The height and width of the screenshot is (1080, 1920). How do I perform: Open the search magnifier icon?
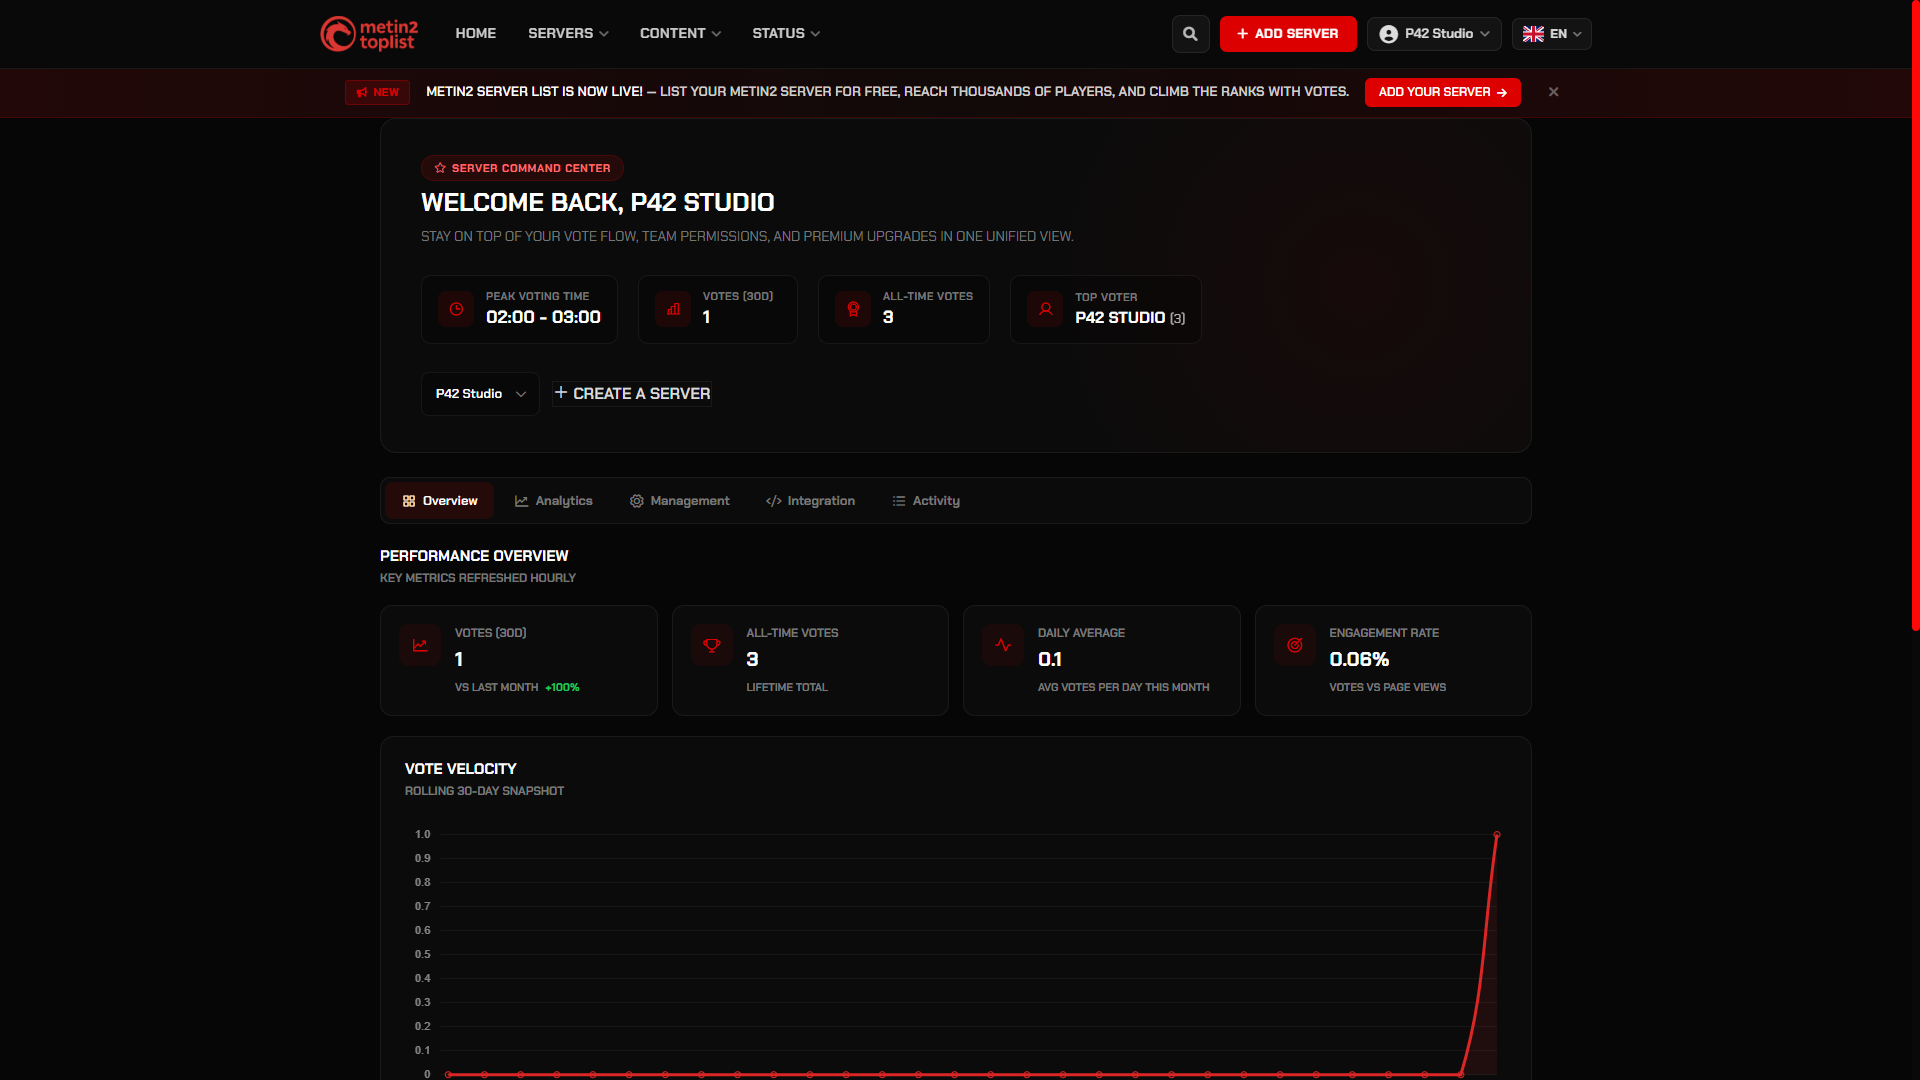click(1190, 34)
